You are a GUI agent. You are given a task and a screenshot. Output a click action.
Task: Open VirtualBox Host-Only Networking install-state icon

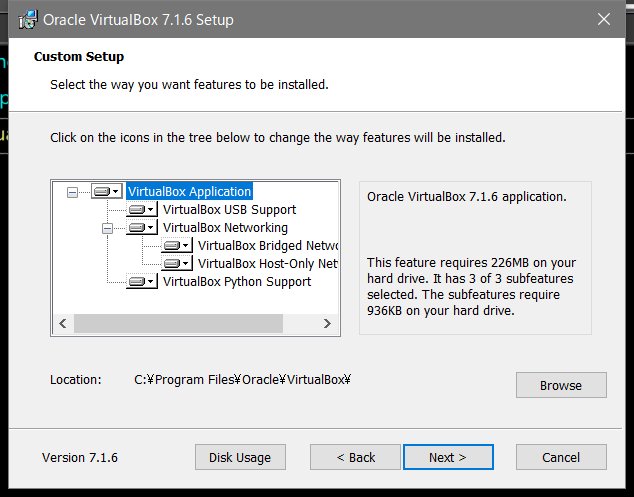(x=177, y=263)
